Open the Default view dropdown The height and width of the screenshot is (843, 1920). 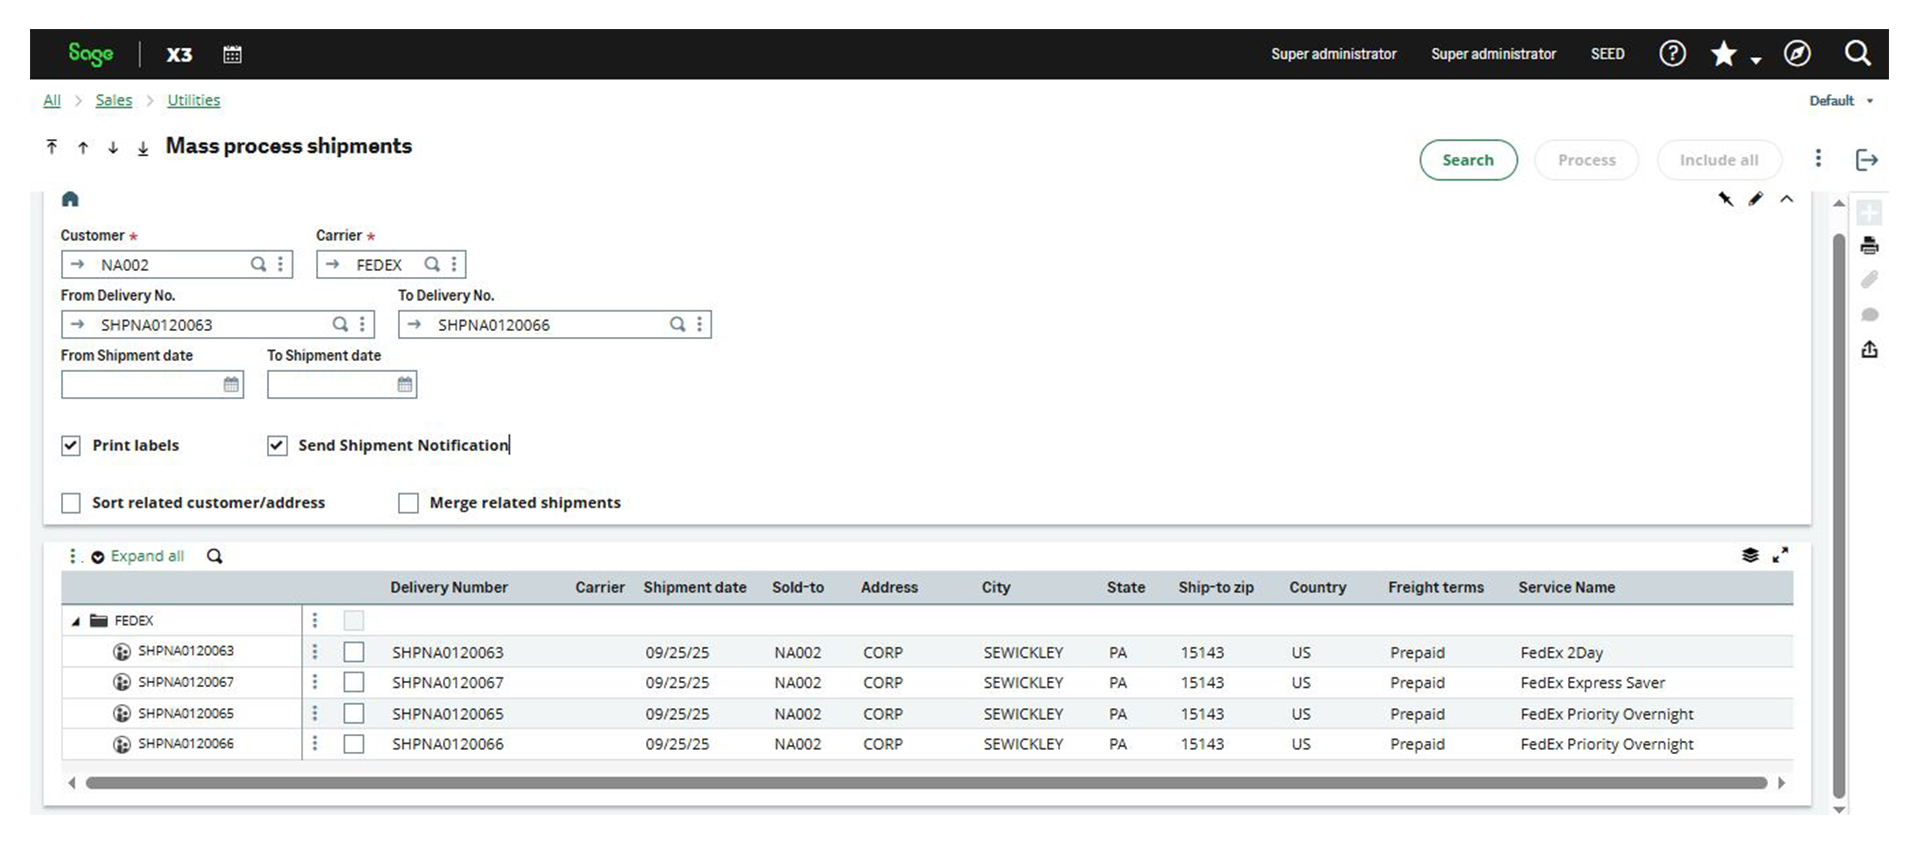coord(1840,101)
